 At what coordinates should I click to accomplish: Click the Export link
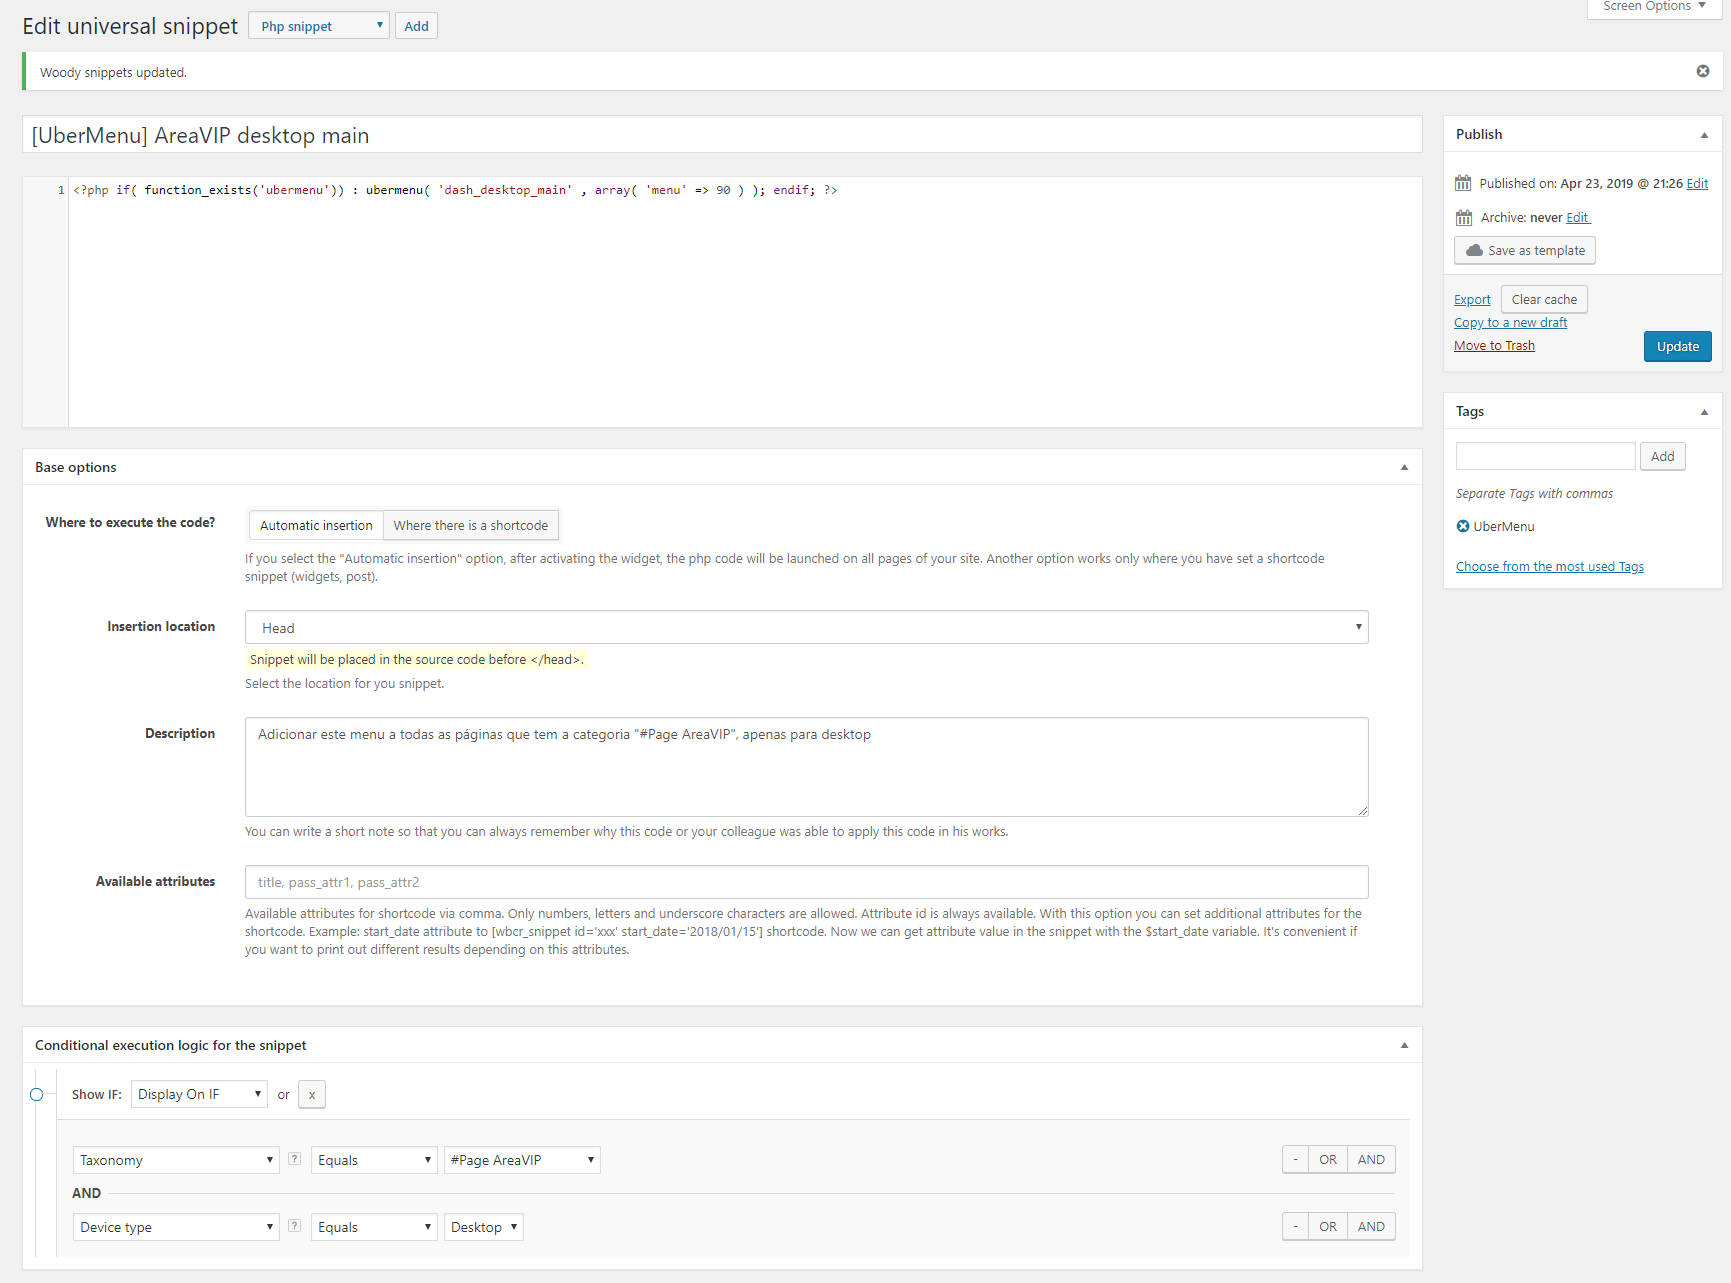(x=1472, y=299)
